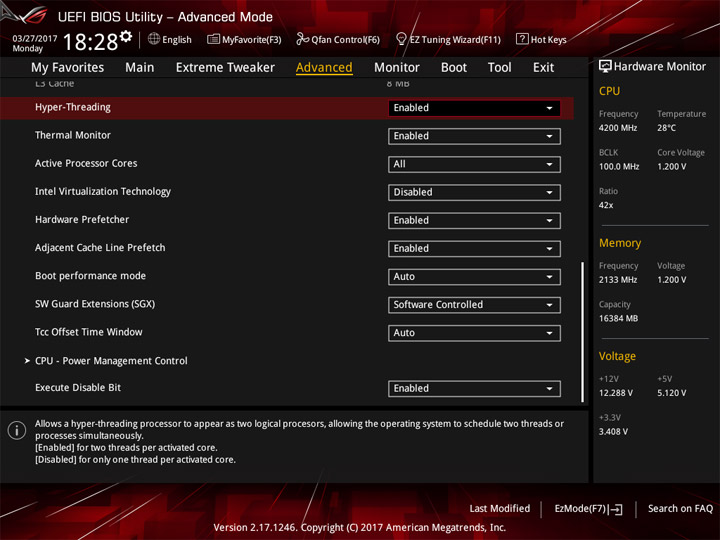Select the Thermal Monitor label
Screen dimensions: 720x540
click(73, 135)
